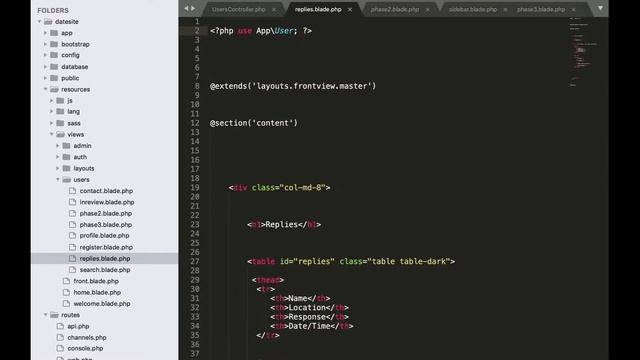This screenshot has height=360, width=640.
Task: Click the table id="replies" code line
Action: (x=351, y=261)
